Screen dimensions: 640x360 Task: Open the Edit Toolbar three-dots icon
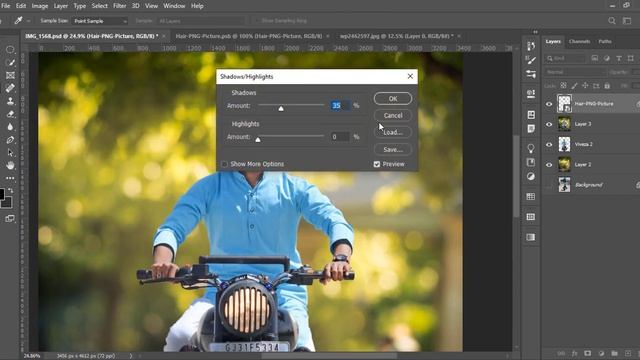coord(10,178)
